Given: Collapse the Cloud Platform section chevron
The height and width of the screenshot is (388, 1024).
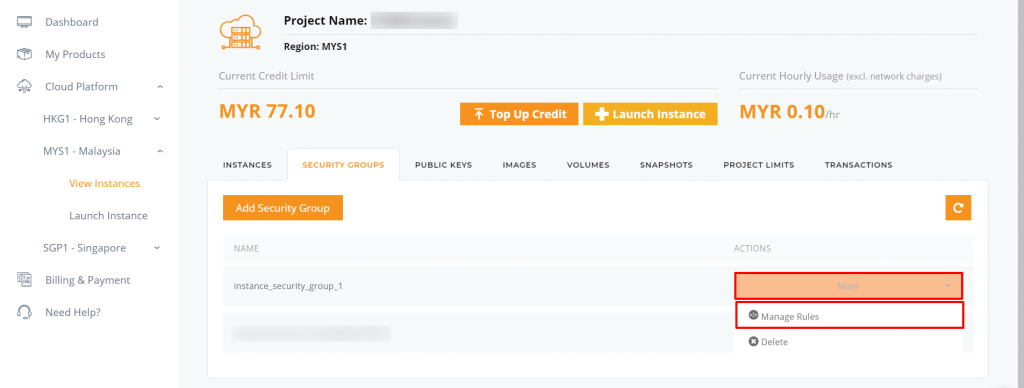Looking at the screenshot, I should 160,87.
